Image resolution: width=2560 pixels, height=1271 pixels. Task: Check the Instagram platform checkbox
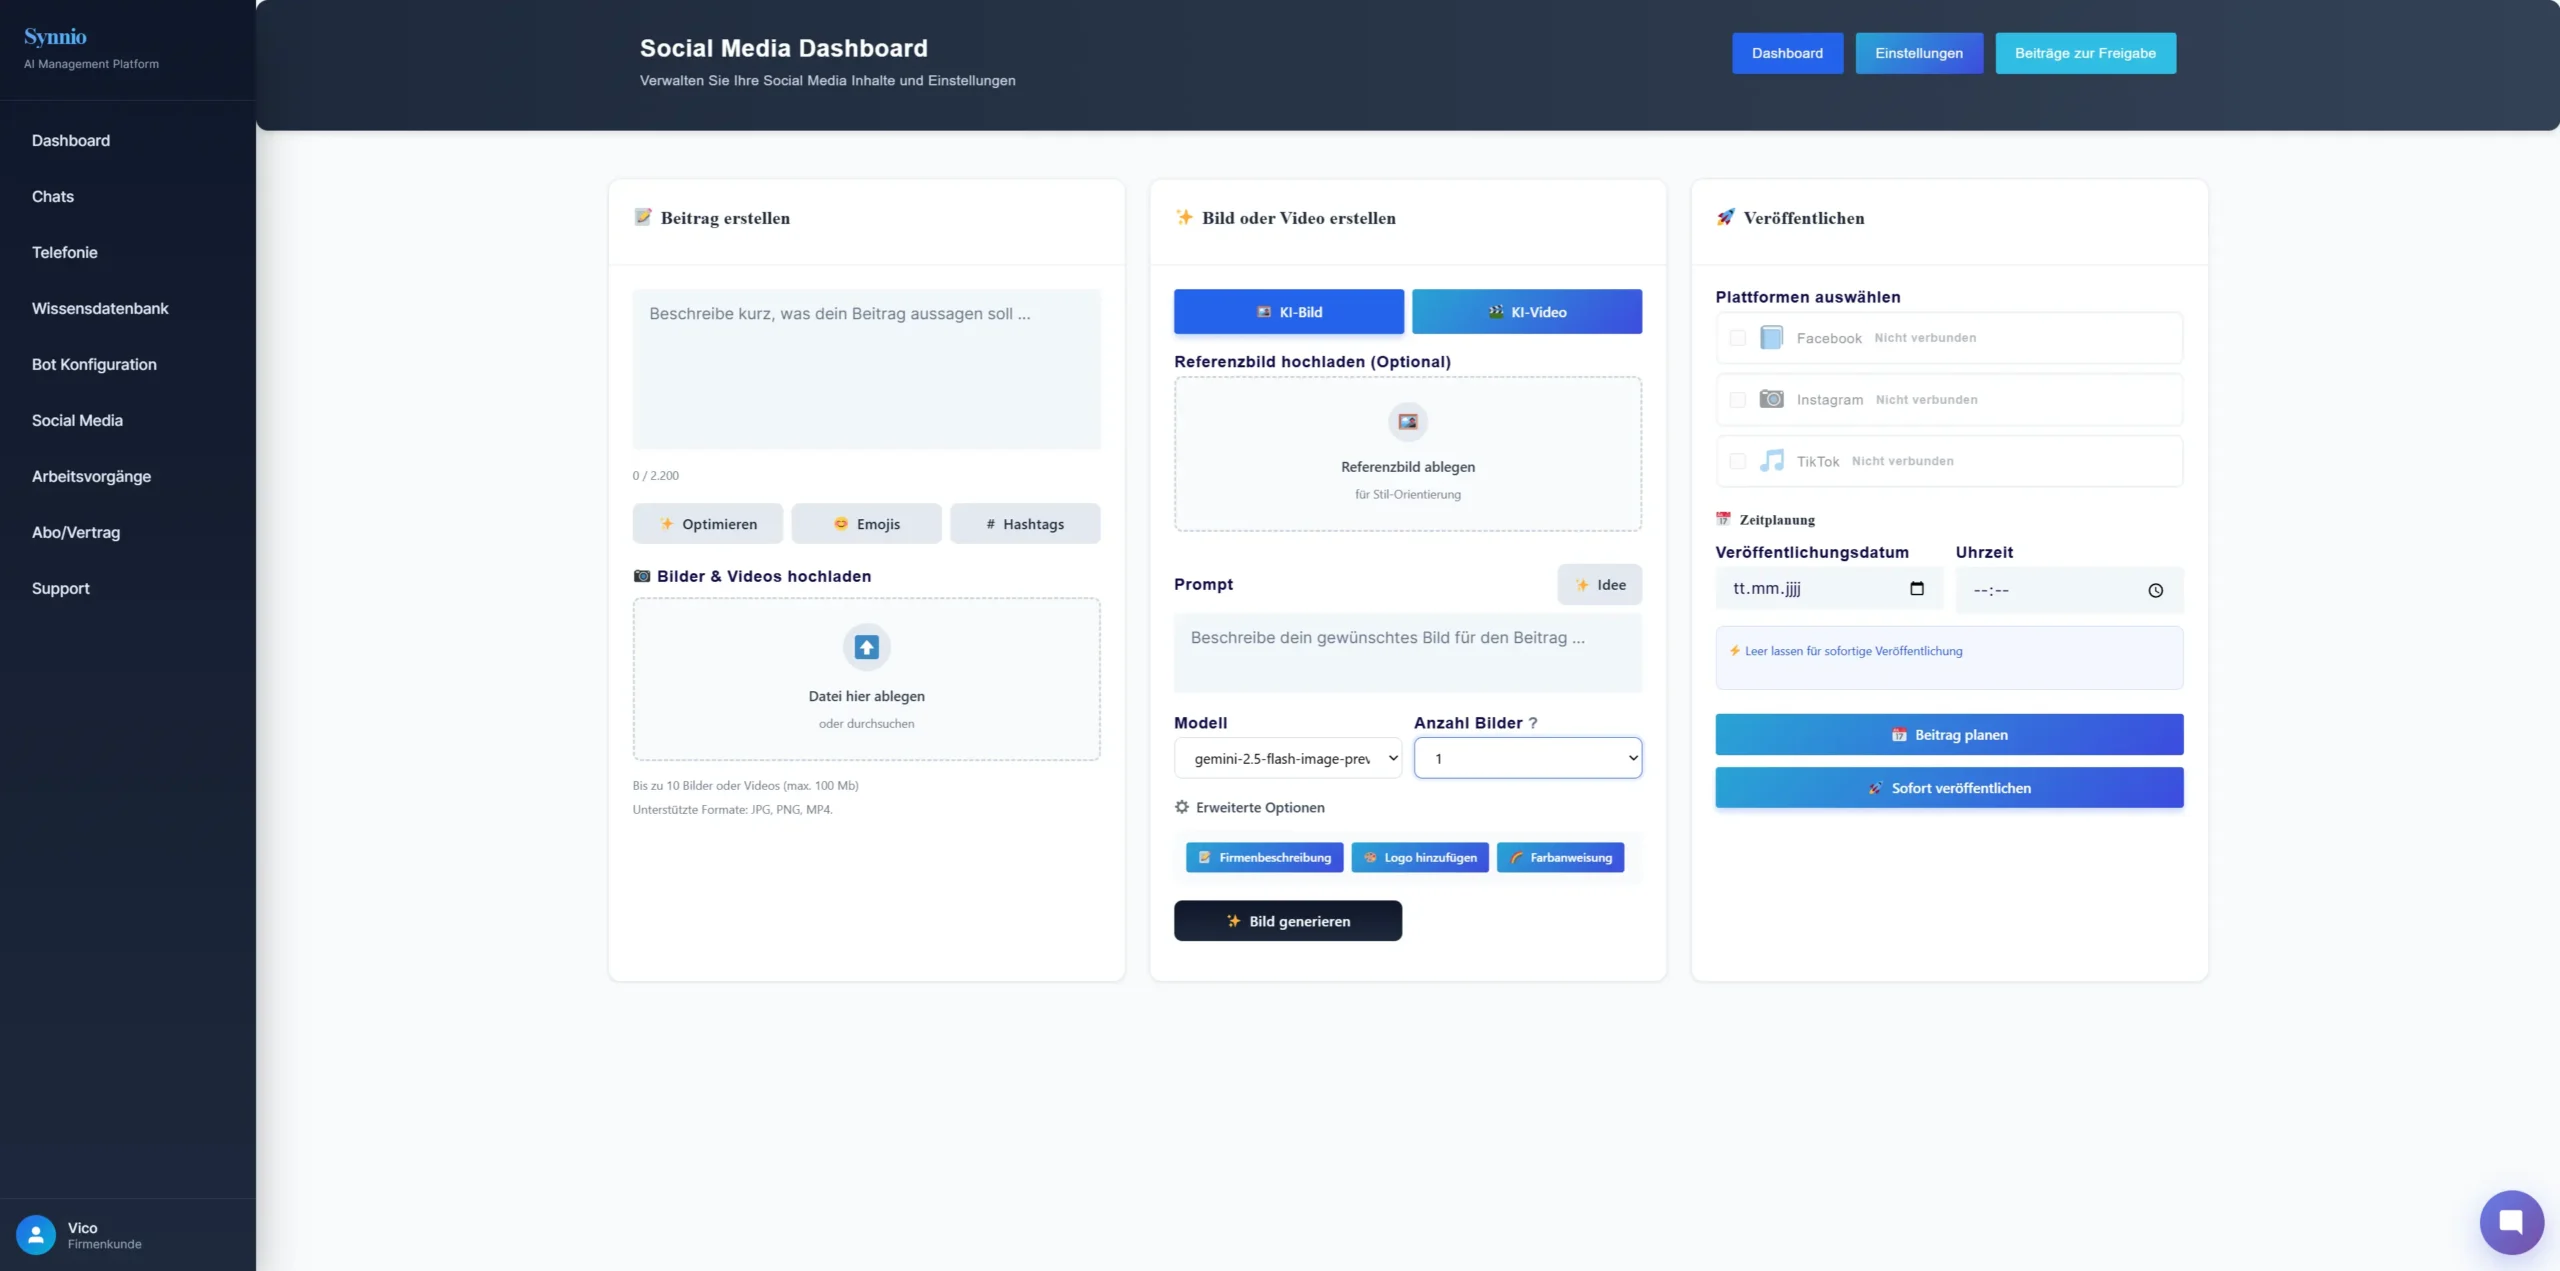click(1738, 400)
